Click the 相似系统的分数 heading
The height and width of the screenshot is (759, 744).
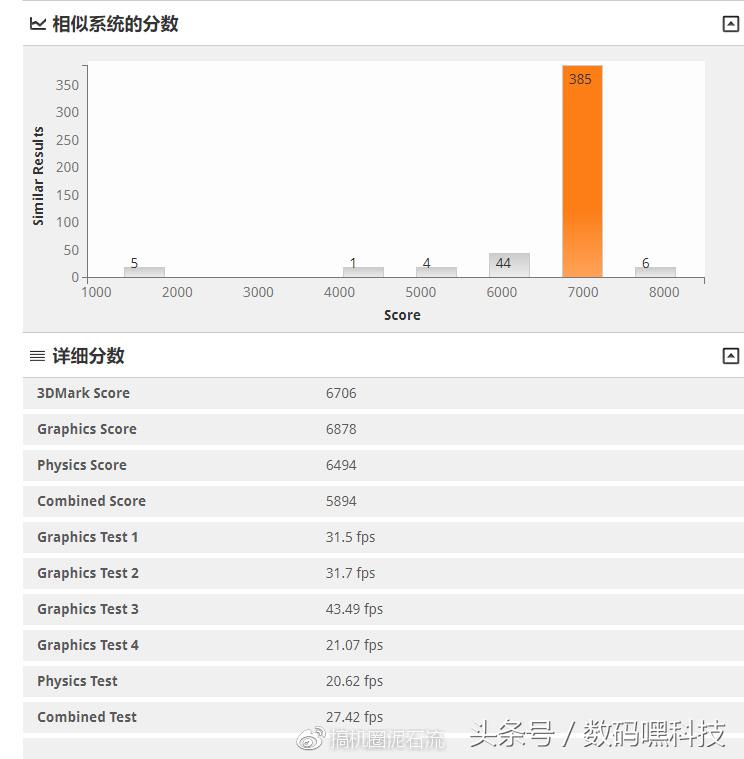(x=115, y=24)
